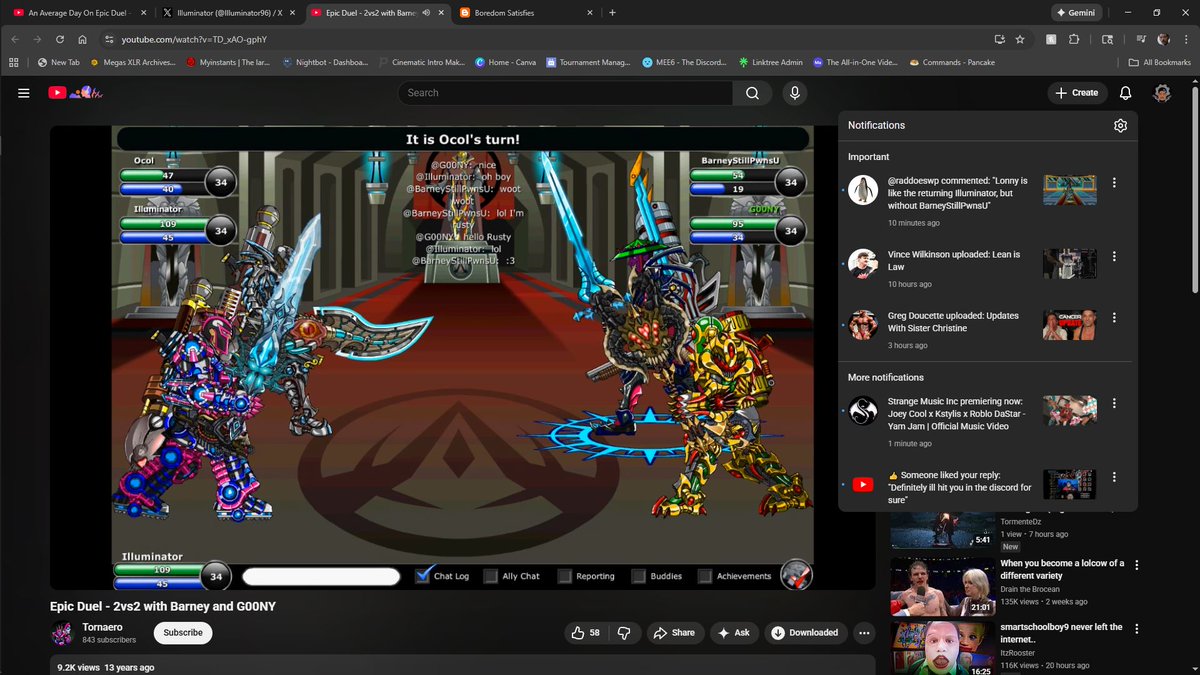The height and width of the screenshot is (675, 1200).
Task: Check the Buddies checkbox
Action: click(638, 576)
